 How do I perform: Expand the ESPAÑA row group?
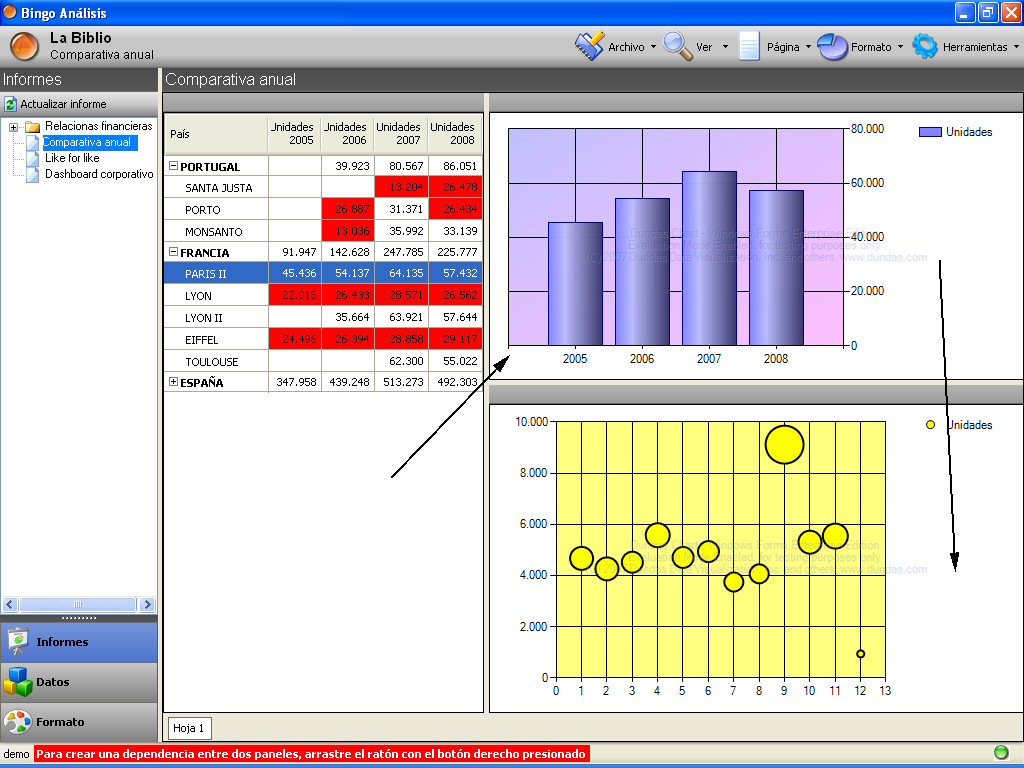(173, 382)
